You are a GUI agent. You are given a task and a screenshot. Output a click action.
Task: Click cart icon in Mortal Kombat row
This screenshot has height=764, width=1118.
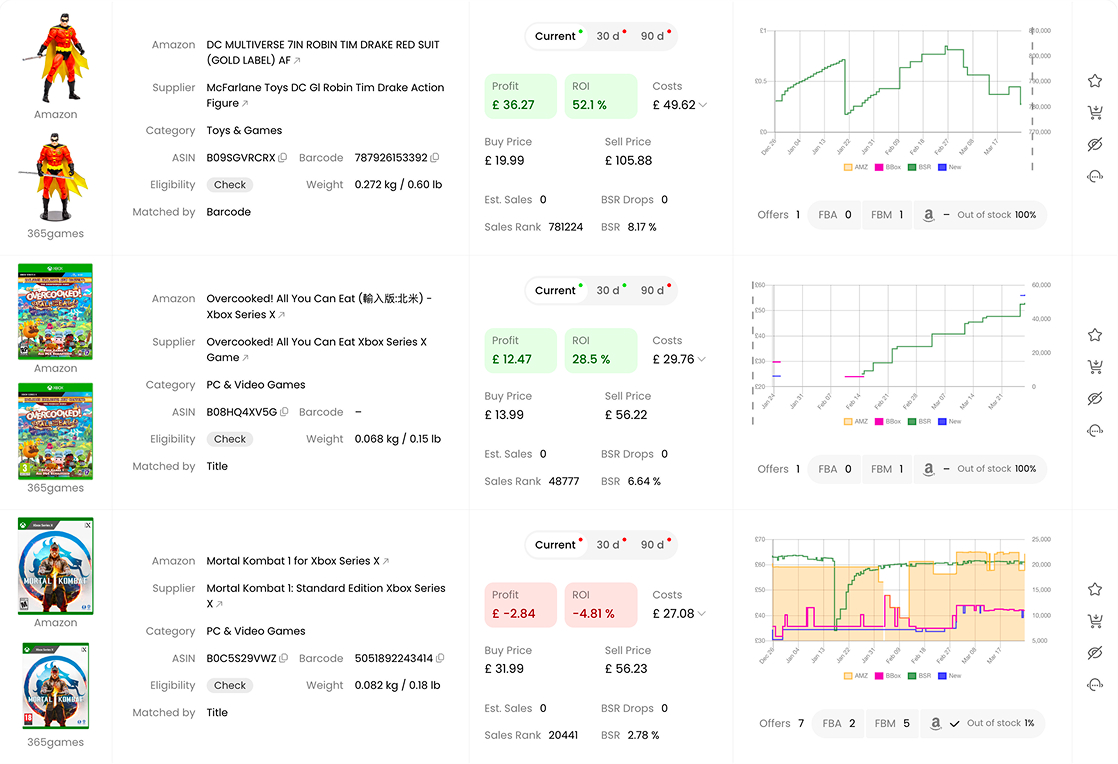[x=1095, y=621]
